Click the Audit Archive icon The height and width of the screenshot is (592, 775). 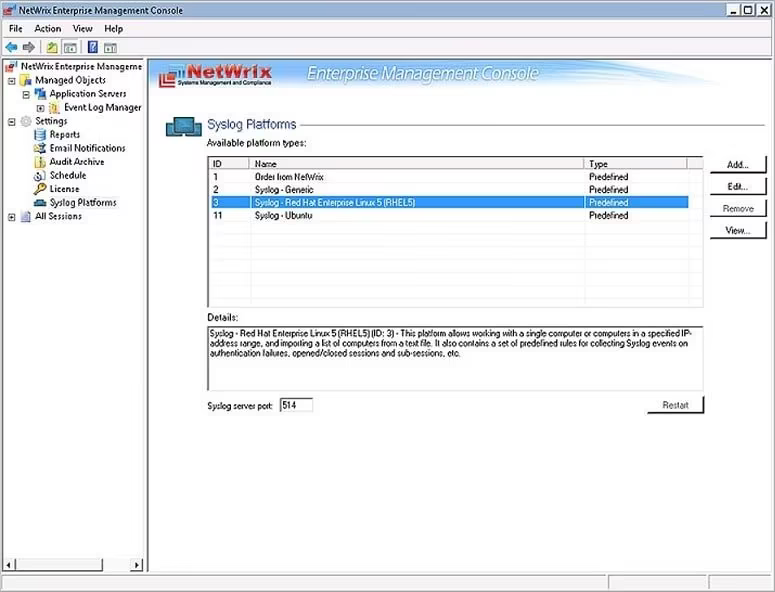coord(40,162)
